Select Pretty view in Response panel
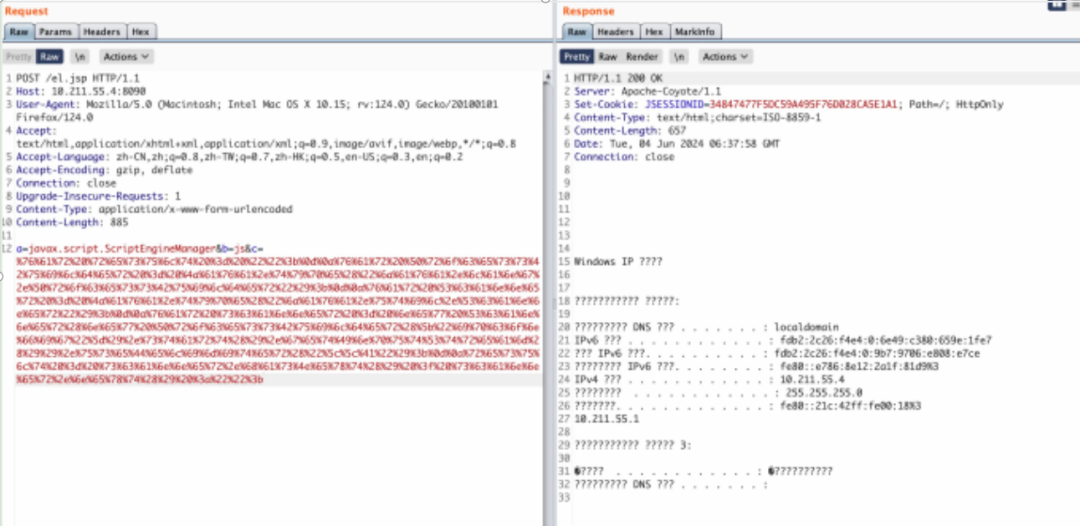Screen dimensions: 1080x526 (576, 57)
